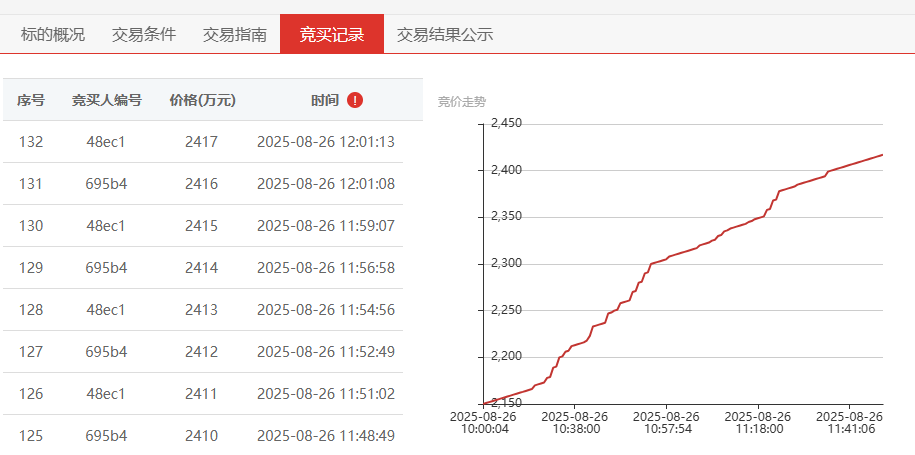Click the 价格(万元) column header
The image size is (915, 455).
202,100
